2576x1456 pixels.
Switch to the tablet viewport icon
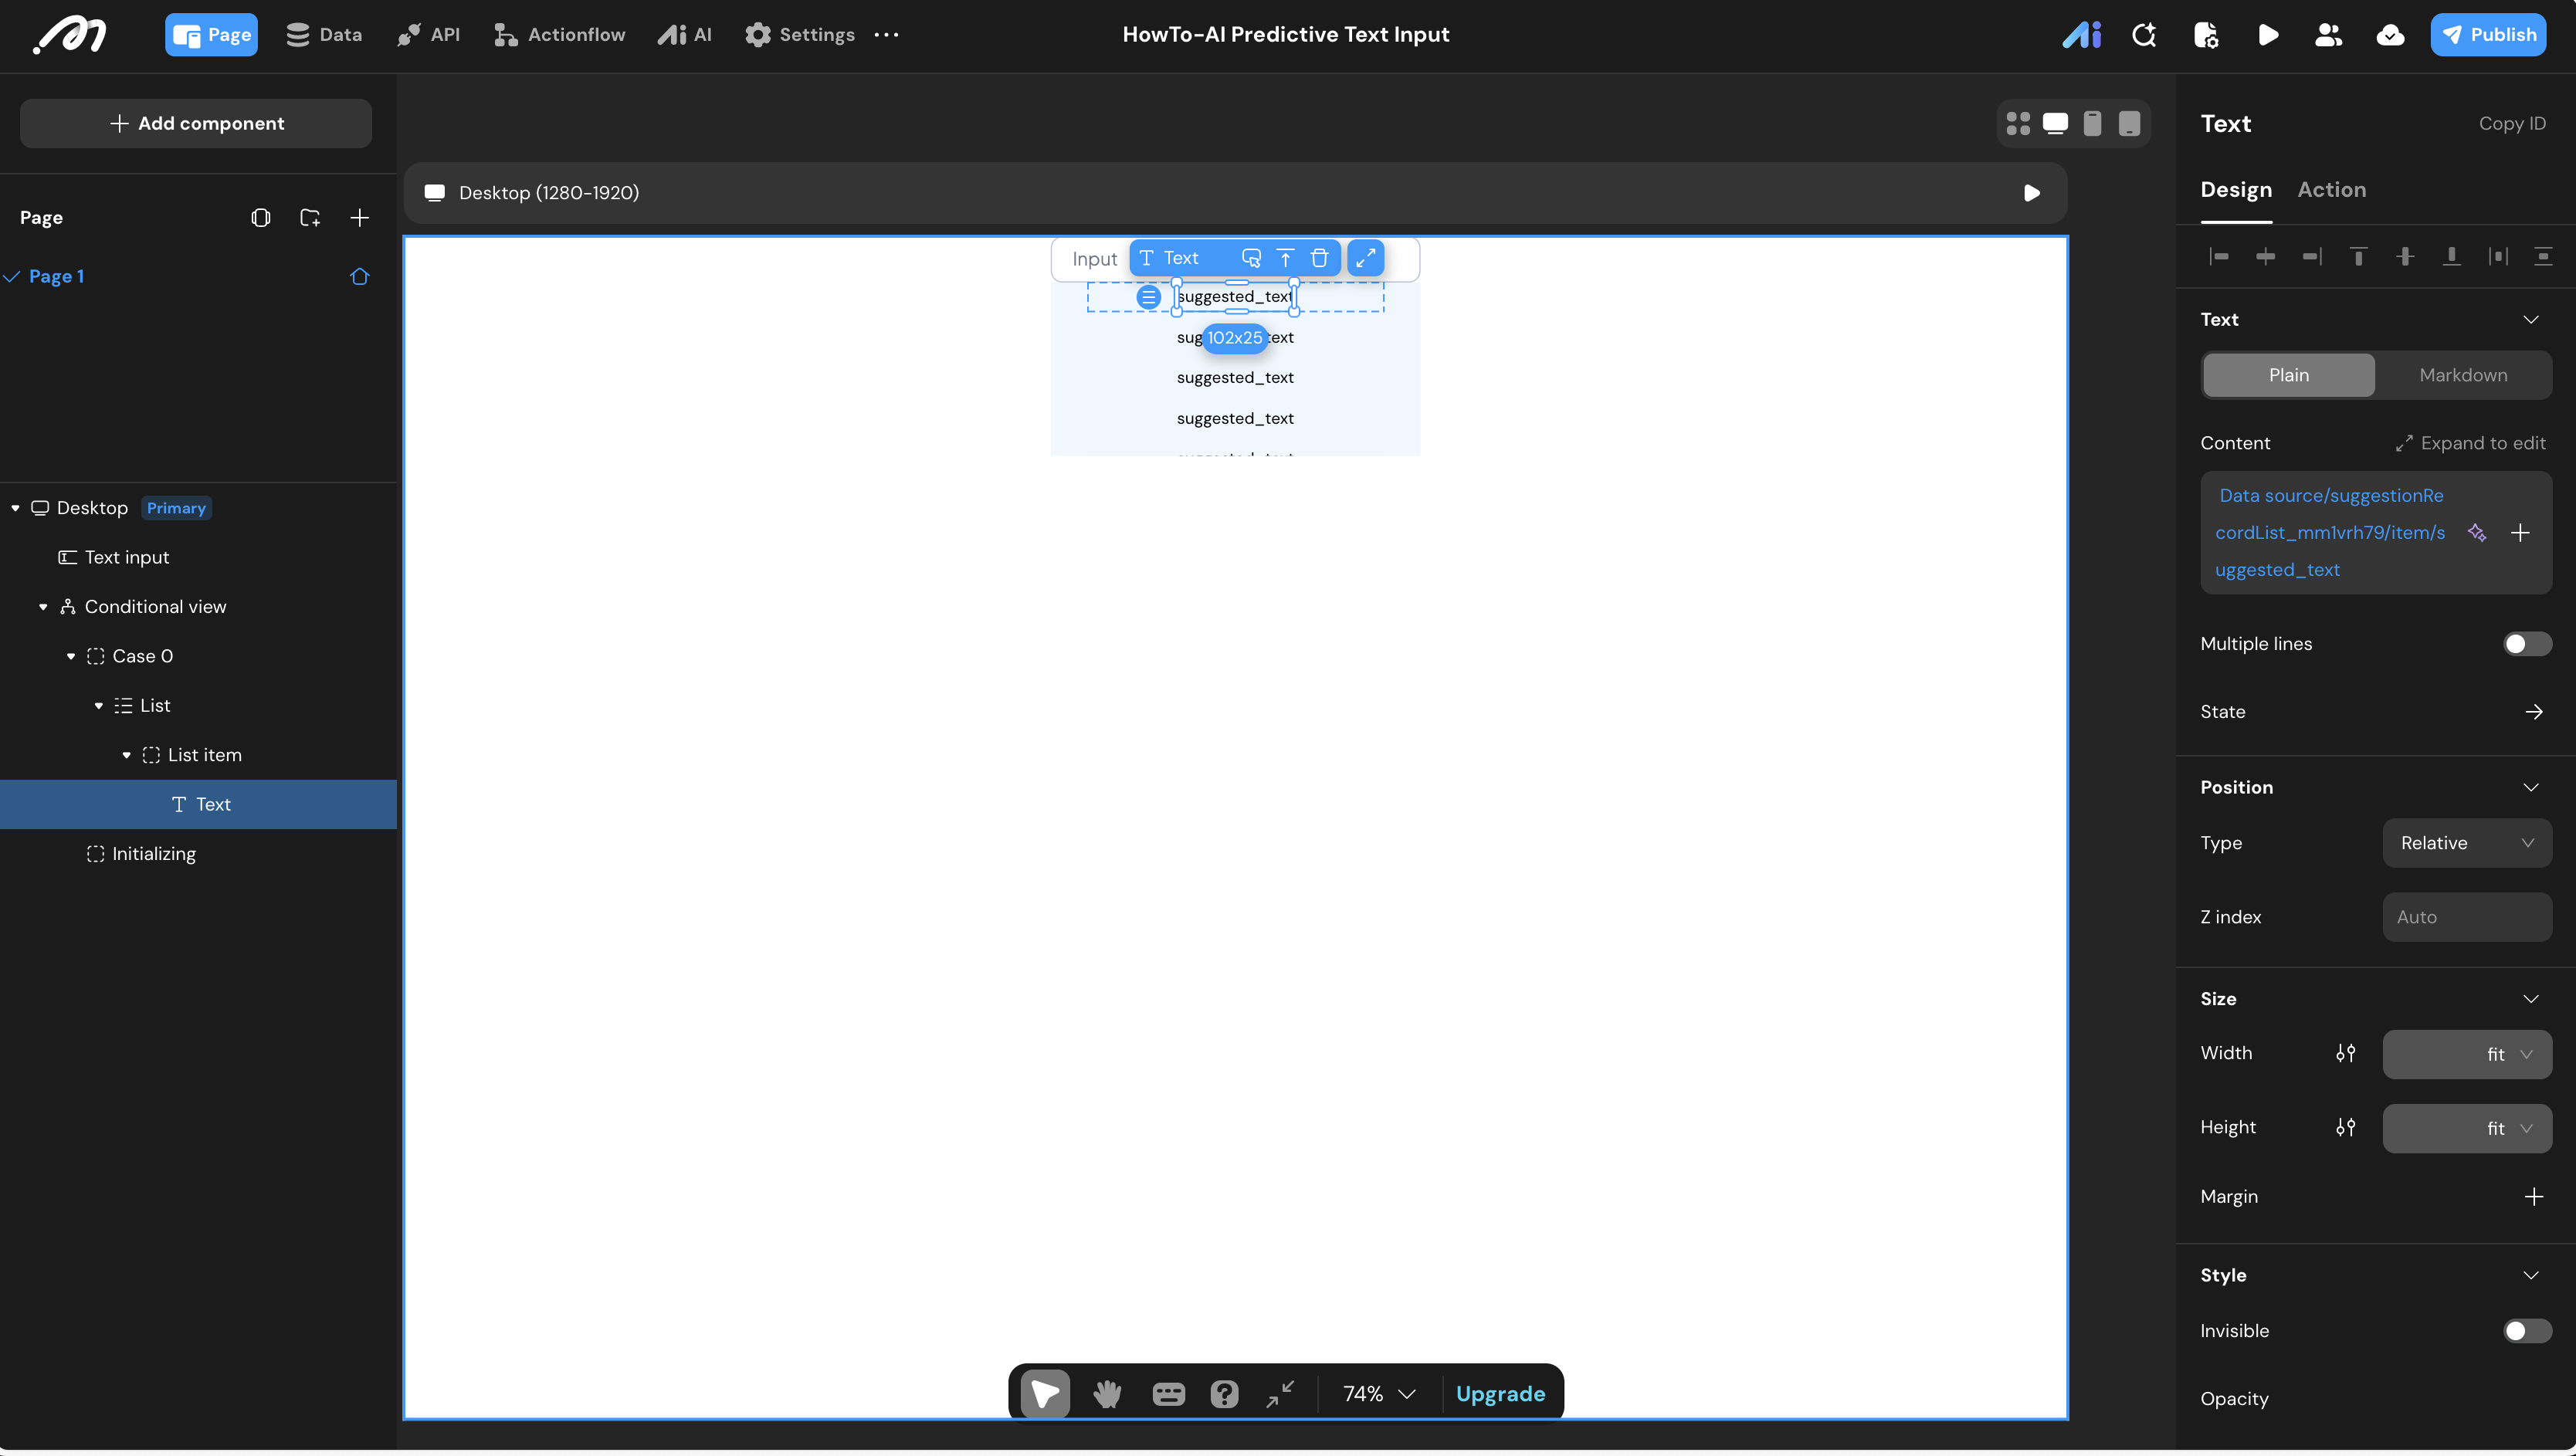point(2129,123)
